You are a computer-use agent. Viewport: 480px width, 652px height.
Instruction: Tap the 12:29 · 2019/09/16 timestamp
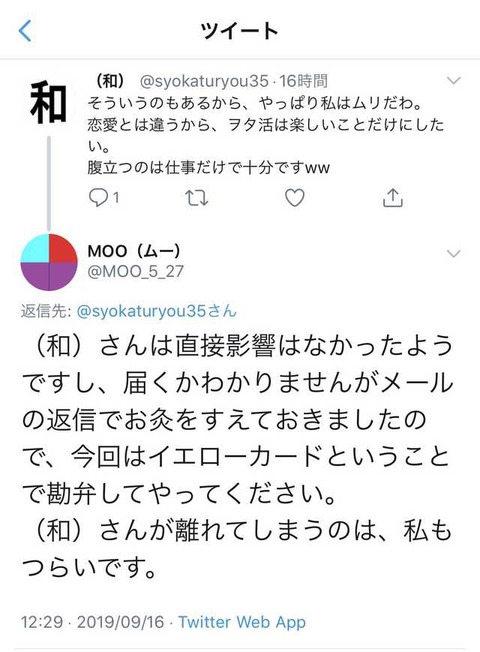click(92, 622)
